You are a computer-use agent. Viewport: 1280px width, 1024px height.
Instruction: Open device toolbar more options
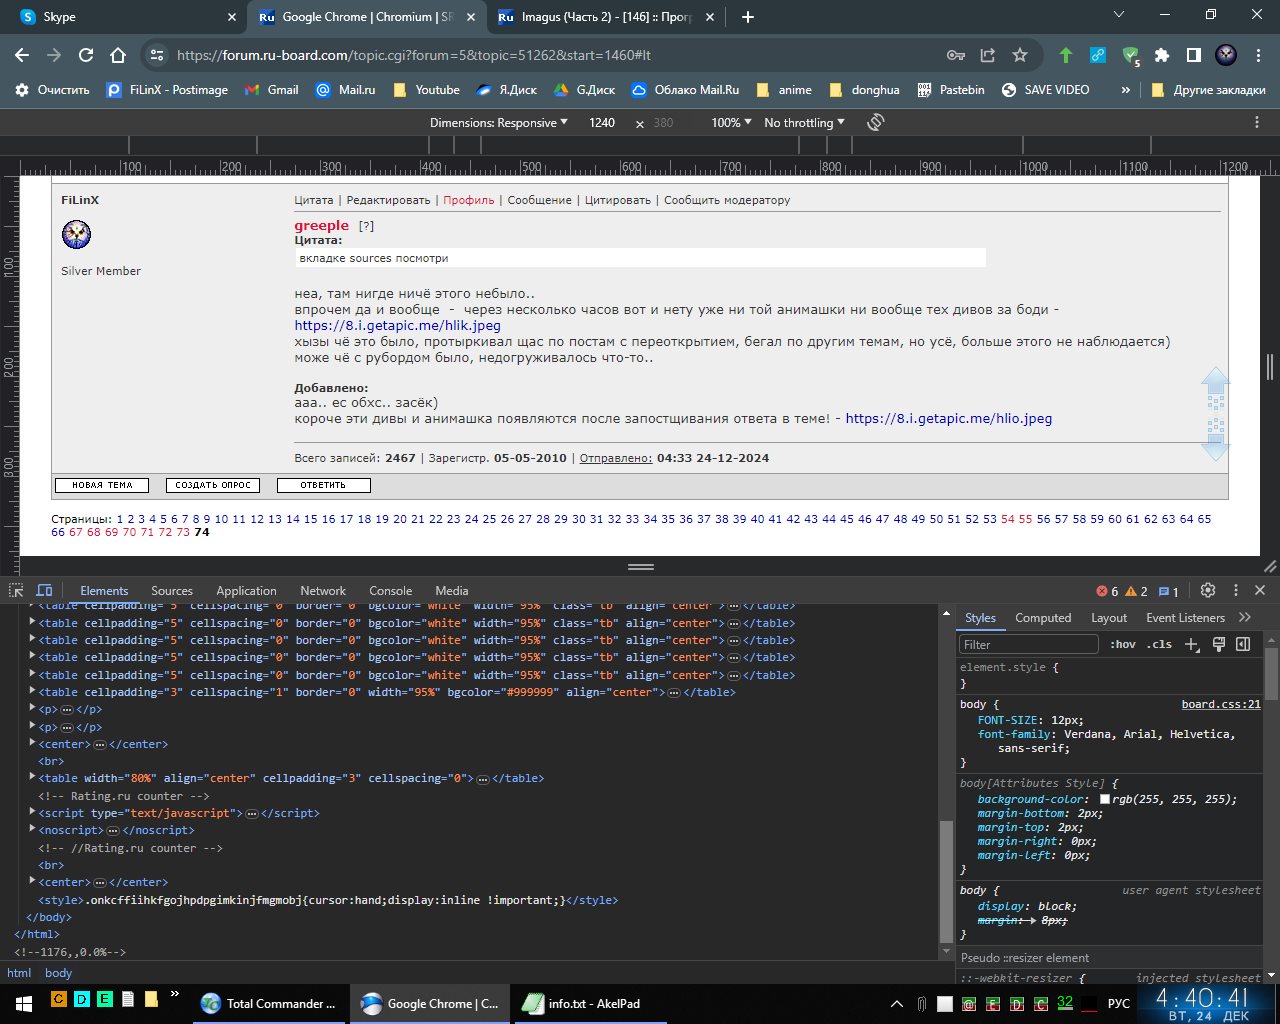(1257, 122)
